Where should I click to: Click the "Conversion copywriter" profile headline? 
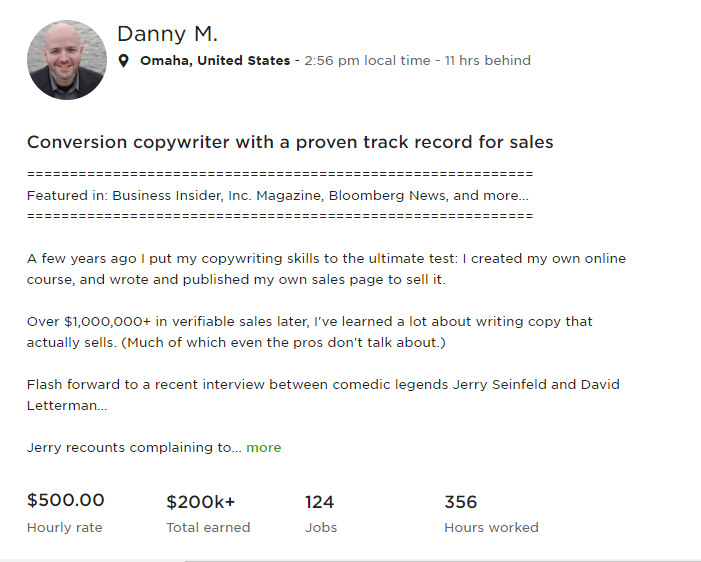pos(290,142)
